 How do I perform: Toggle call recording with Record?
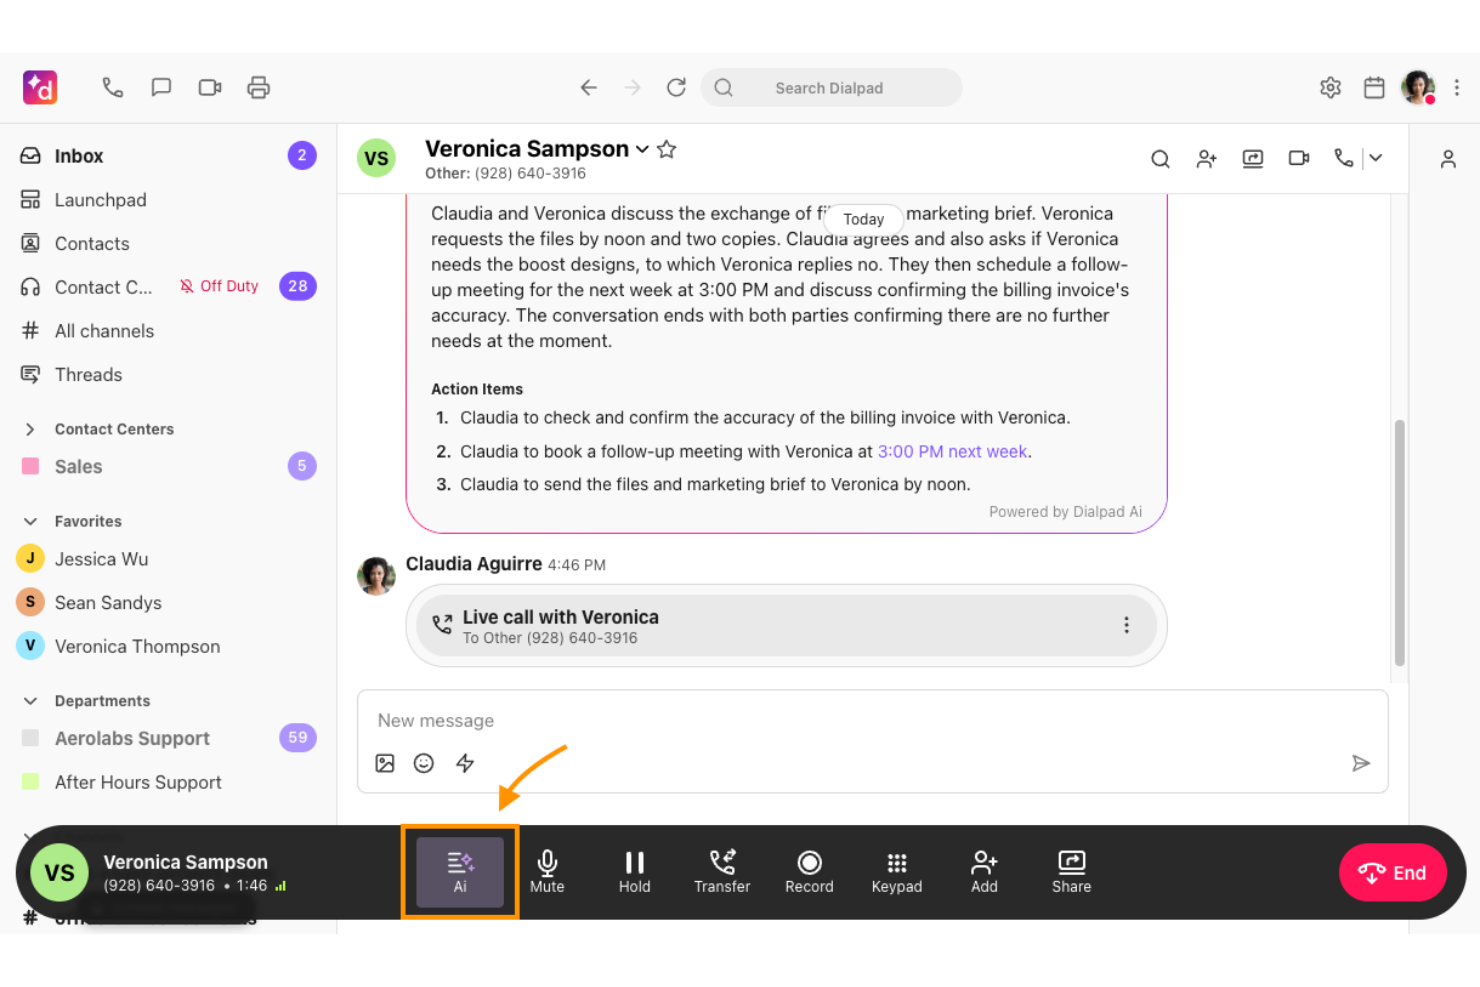(809, 872)
